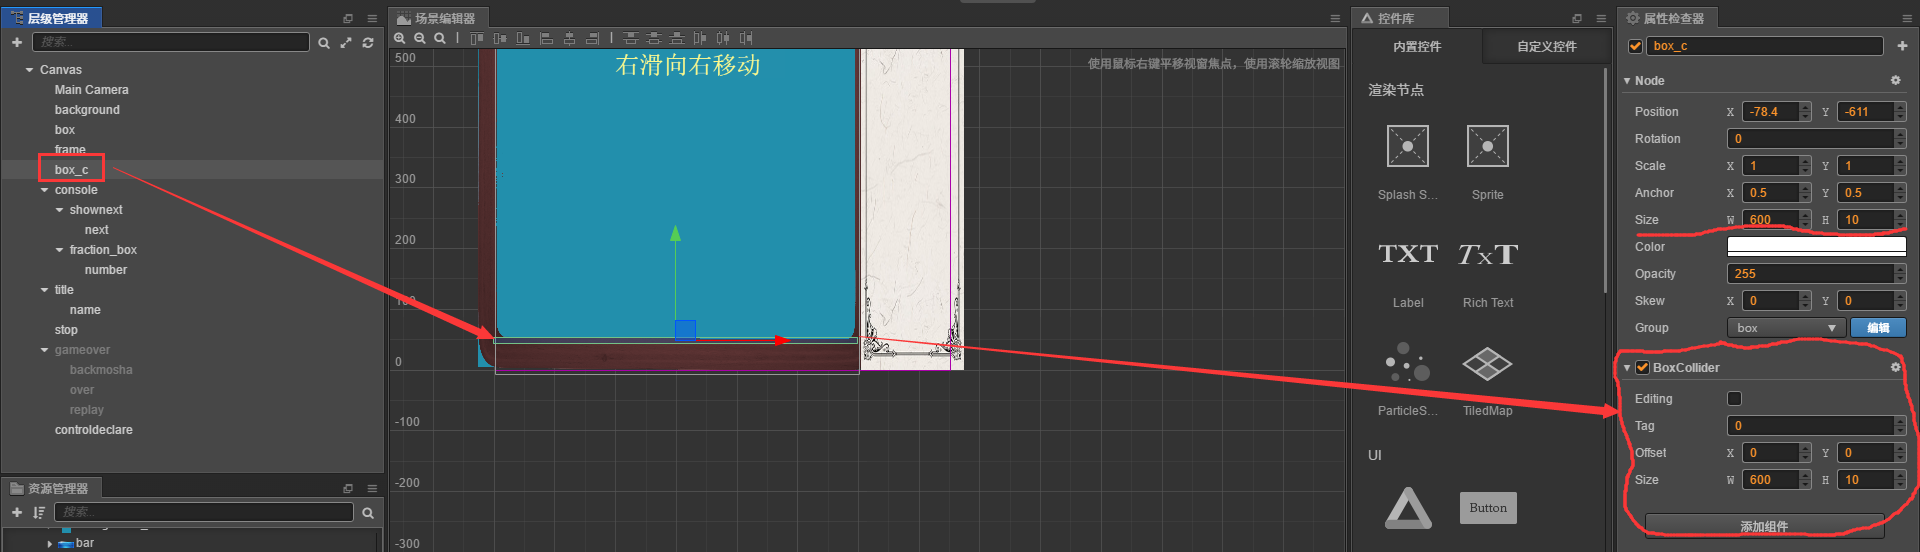Change asset sort order icon
Screen dimensions: 1920x552
[39, 512]
